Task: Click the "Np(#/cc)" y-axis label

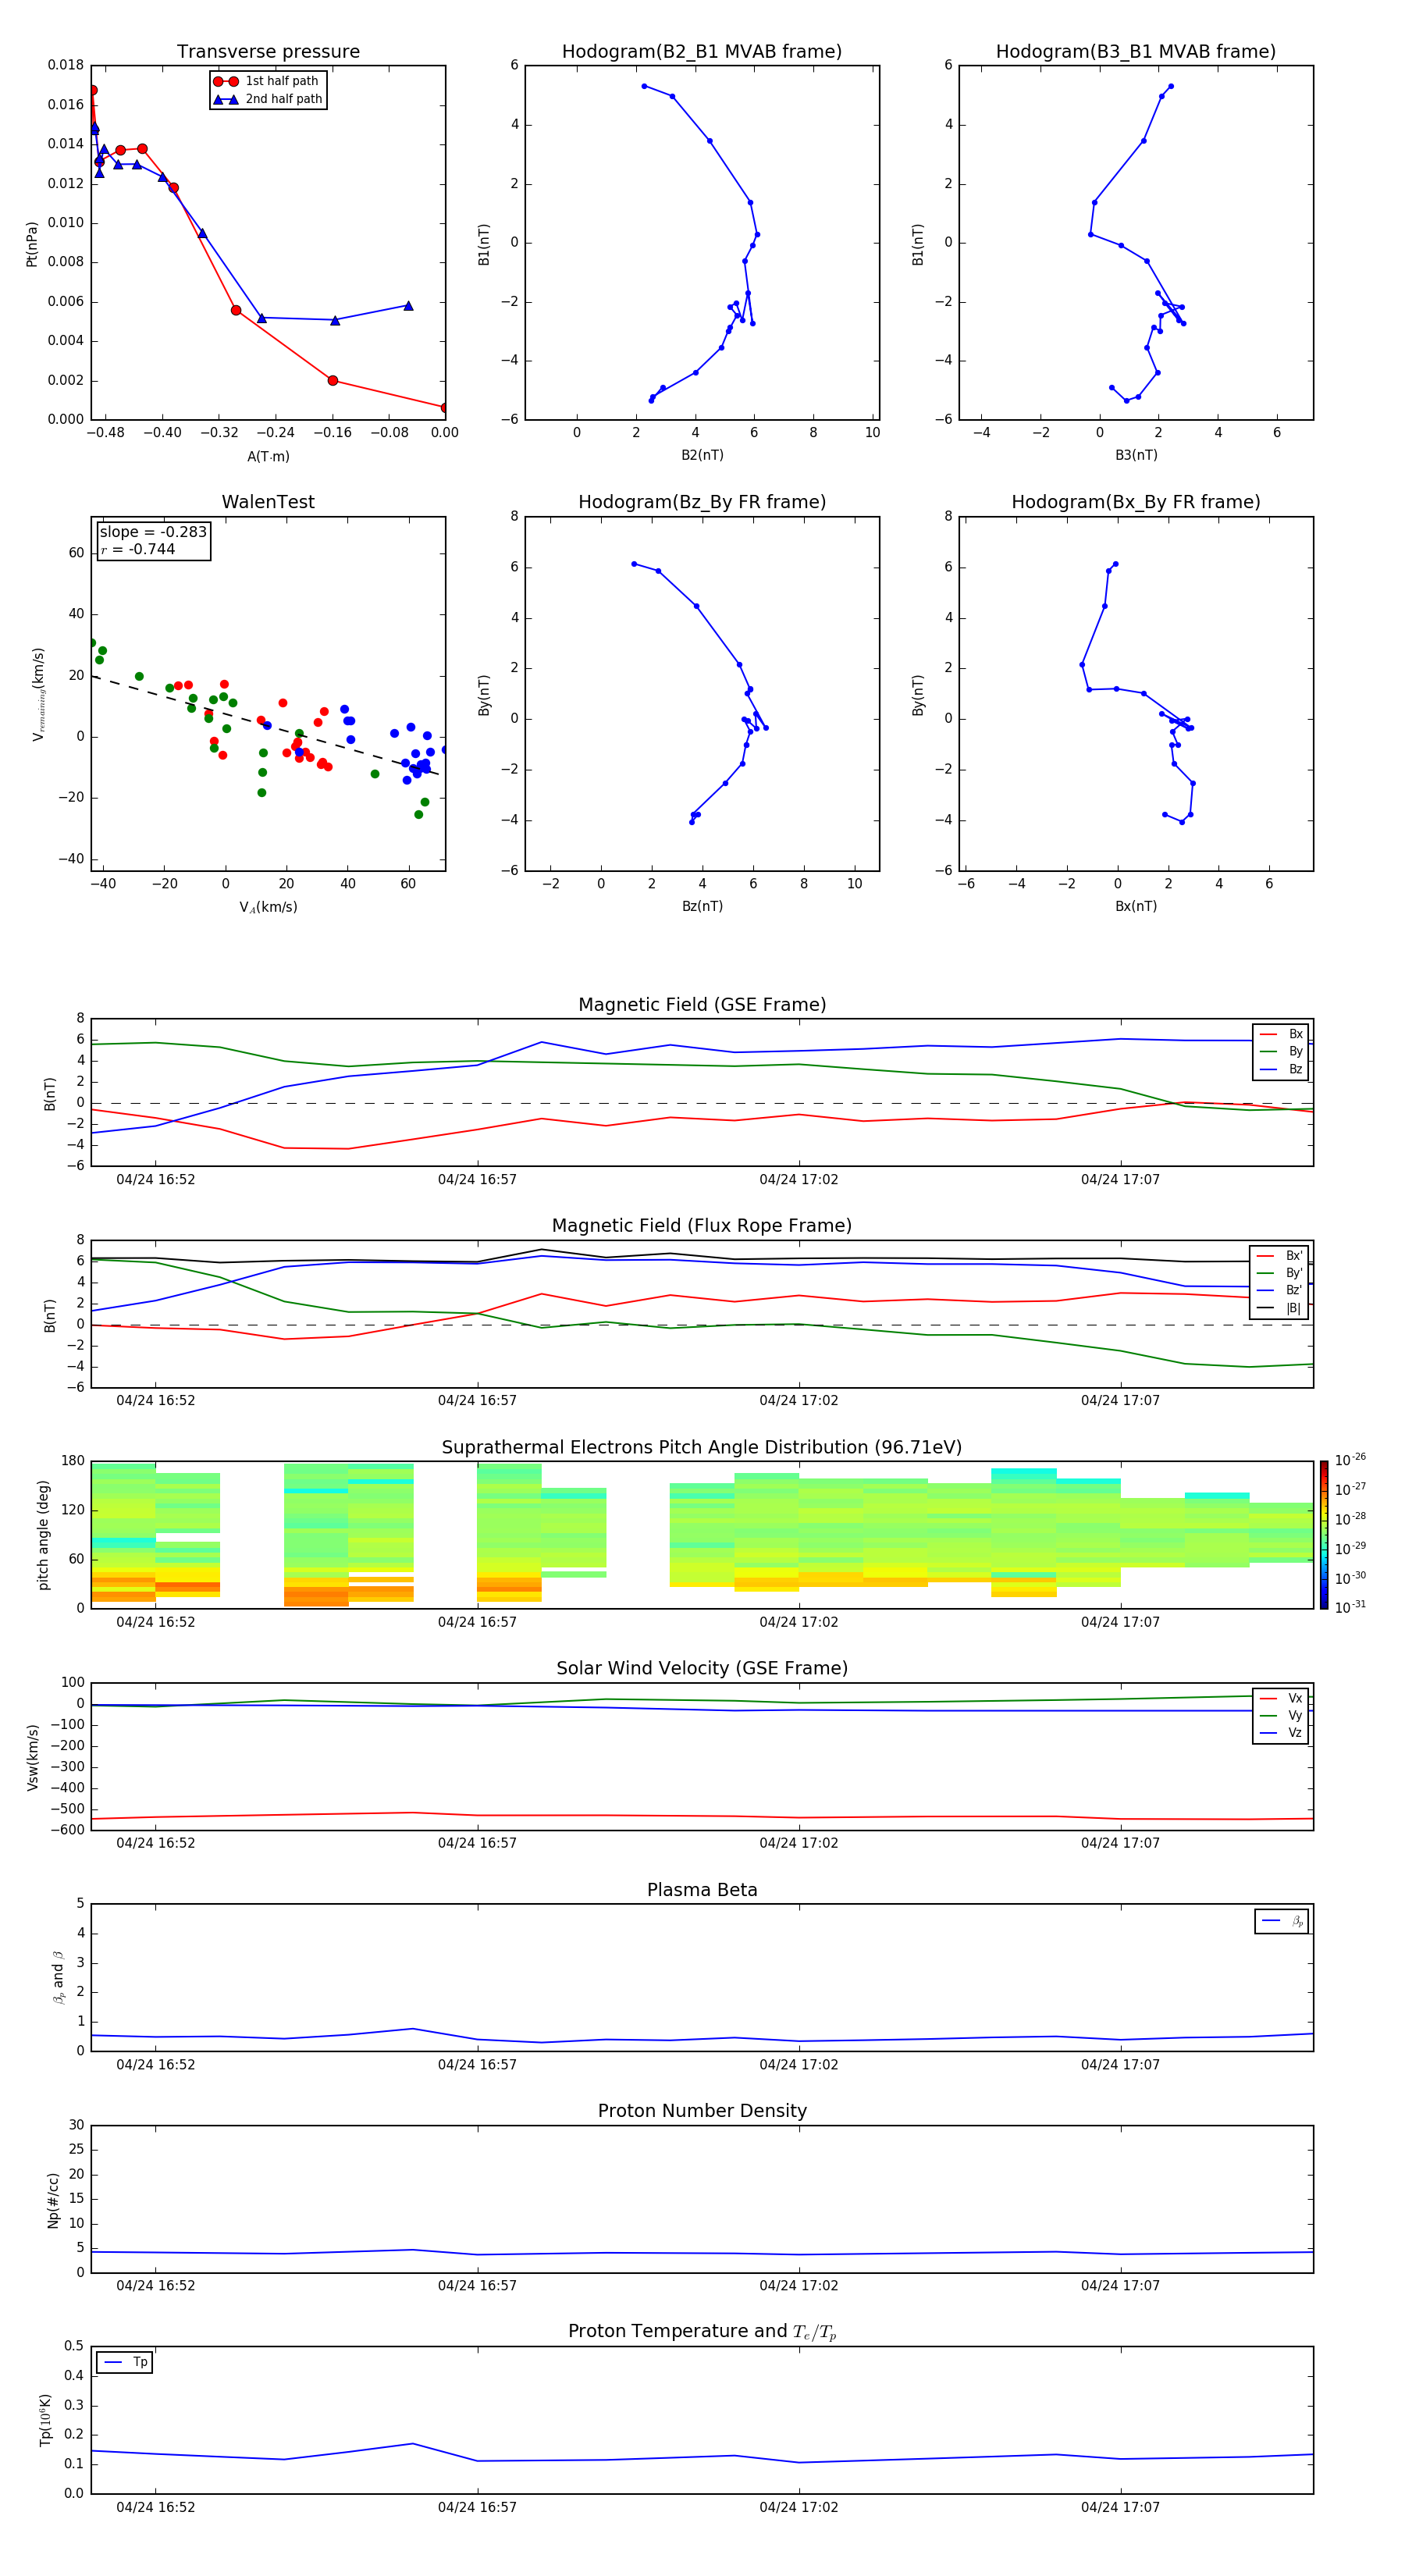Action: click(x=53, y=2200)
